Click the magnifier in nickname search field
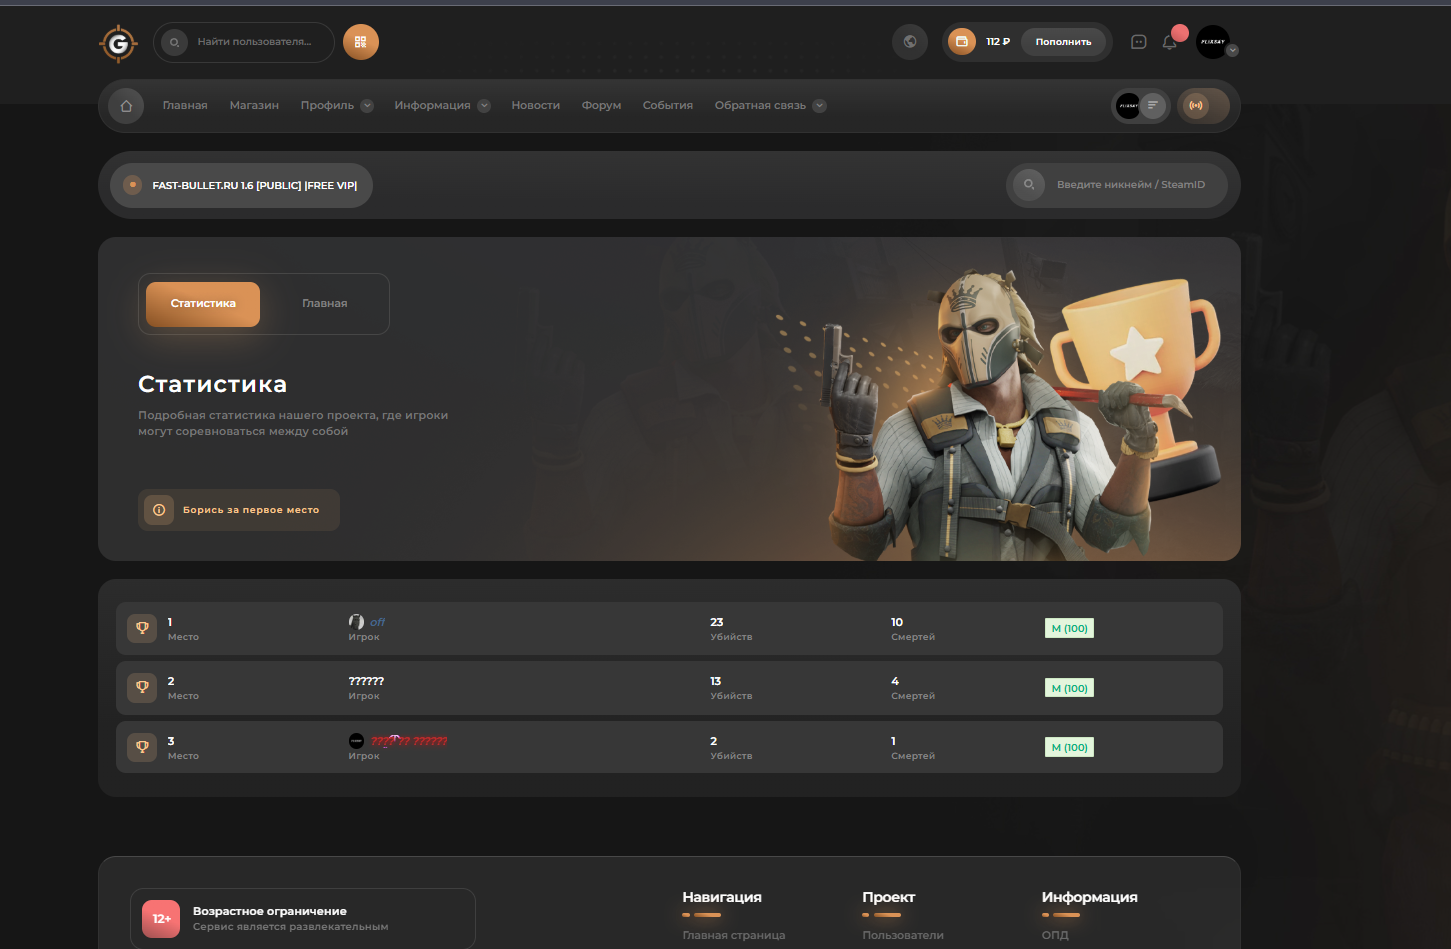 click(x=1028, y=185)
